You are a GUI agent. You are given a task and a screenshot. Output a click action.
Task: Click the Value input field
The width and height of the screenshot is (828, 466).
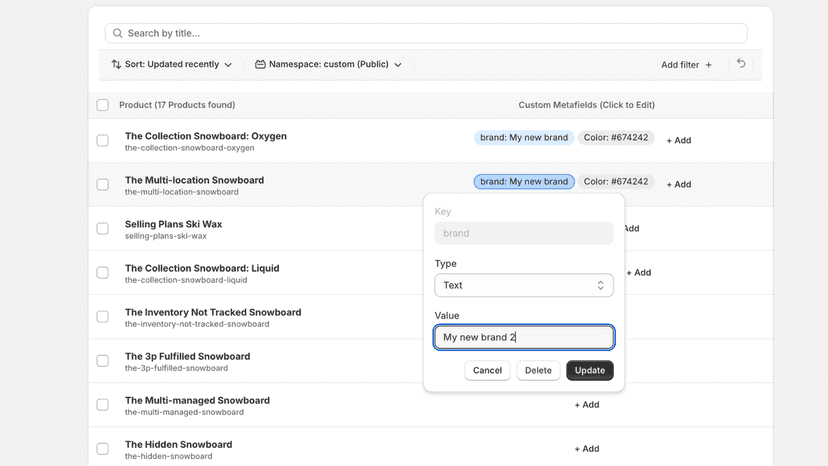pyautogui.click(x=524, y=337)
